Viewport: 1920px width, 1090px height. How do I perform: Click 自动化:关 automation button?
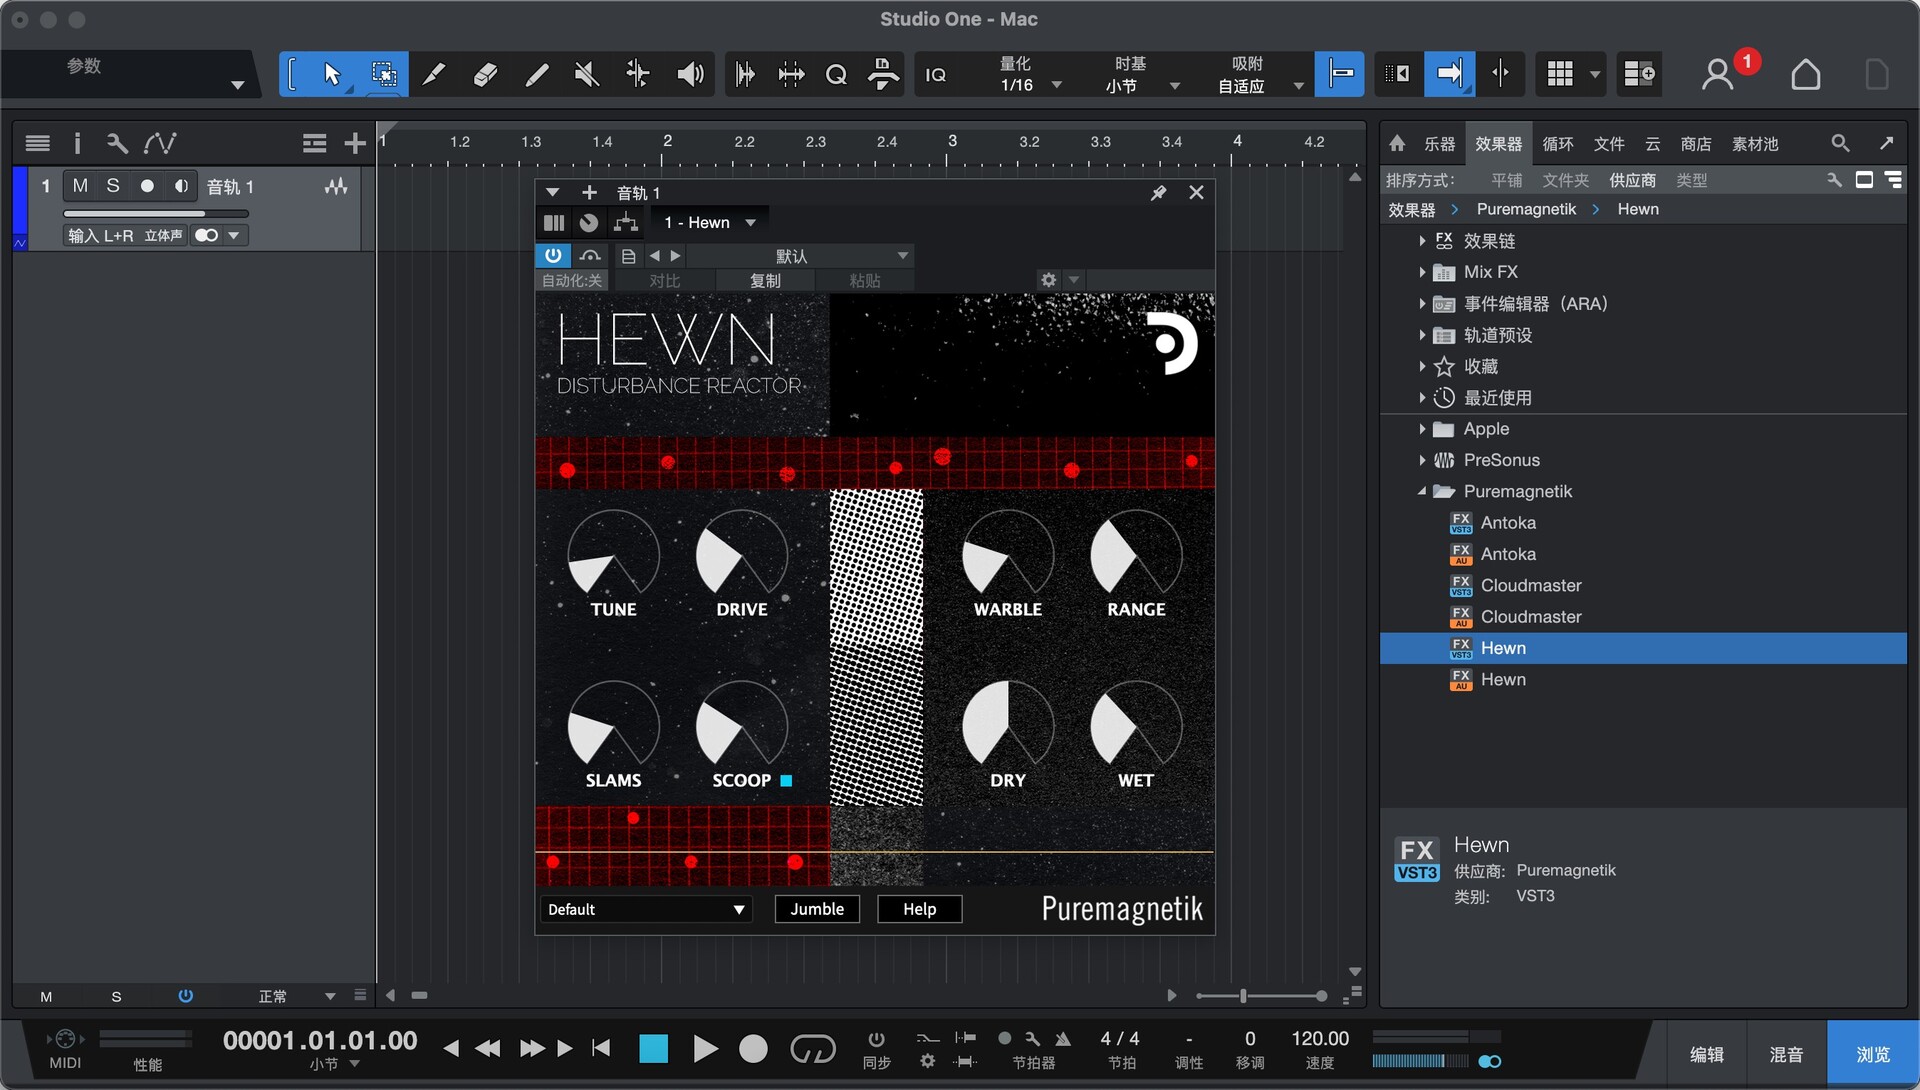tap(572, 281)
